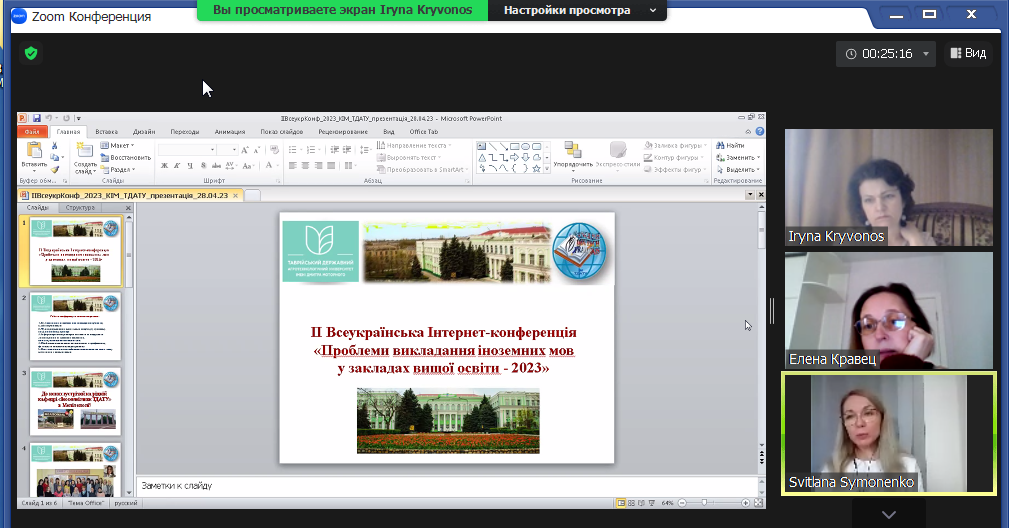The width and height of the screenshot is (1009, 528).
Task: Click the PowerPoint help question mark icon
Action: (x=760, y=132)
